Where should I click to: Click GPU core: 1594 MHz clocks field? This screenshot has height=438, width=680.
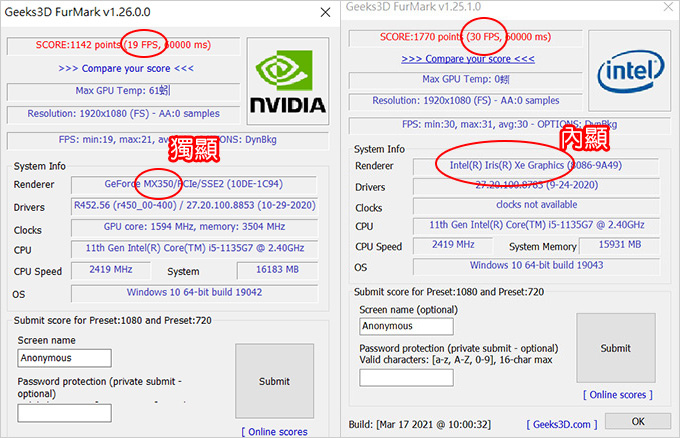click(194, 227)
